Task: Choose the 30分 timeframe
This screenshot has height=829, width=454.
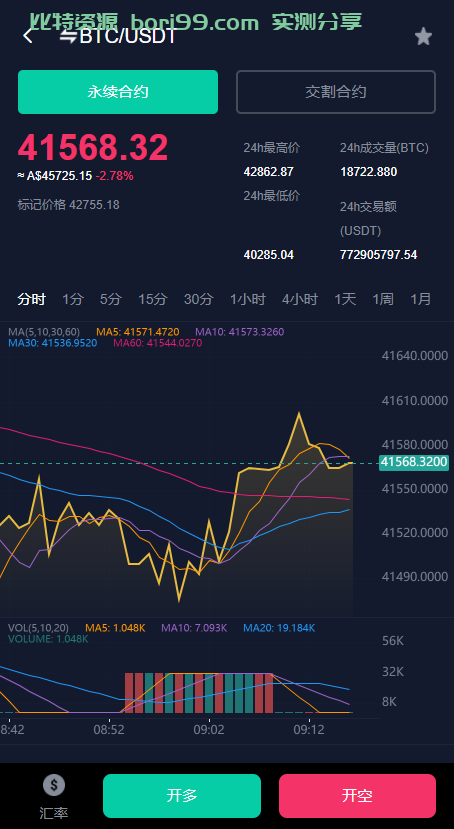Action: tap(198, 299)
